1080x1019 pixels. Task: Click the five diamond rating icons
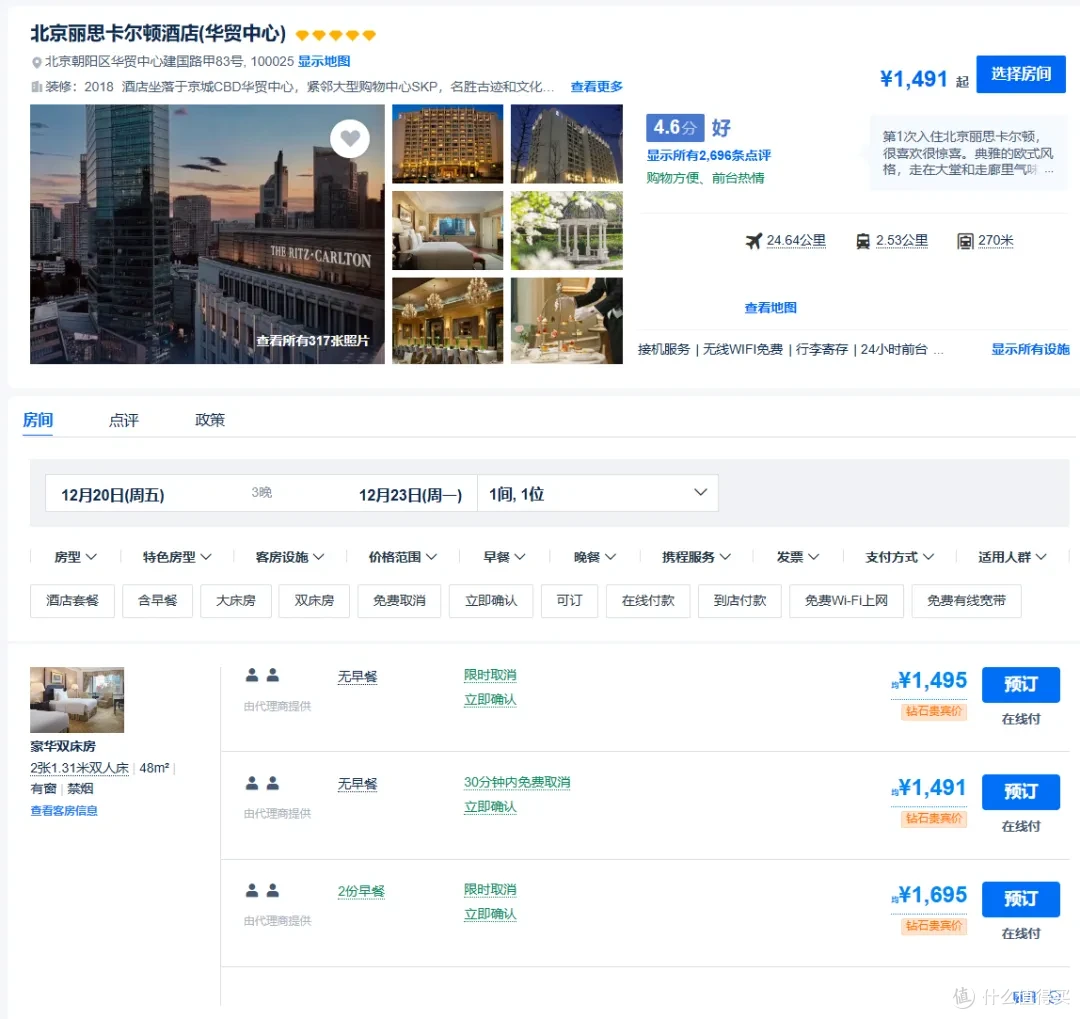335,34
